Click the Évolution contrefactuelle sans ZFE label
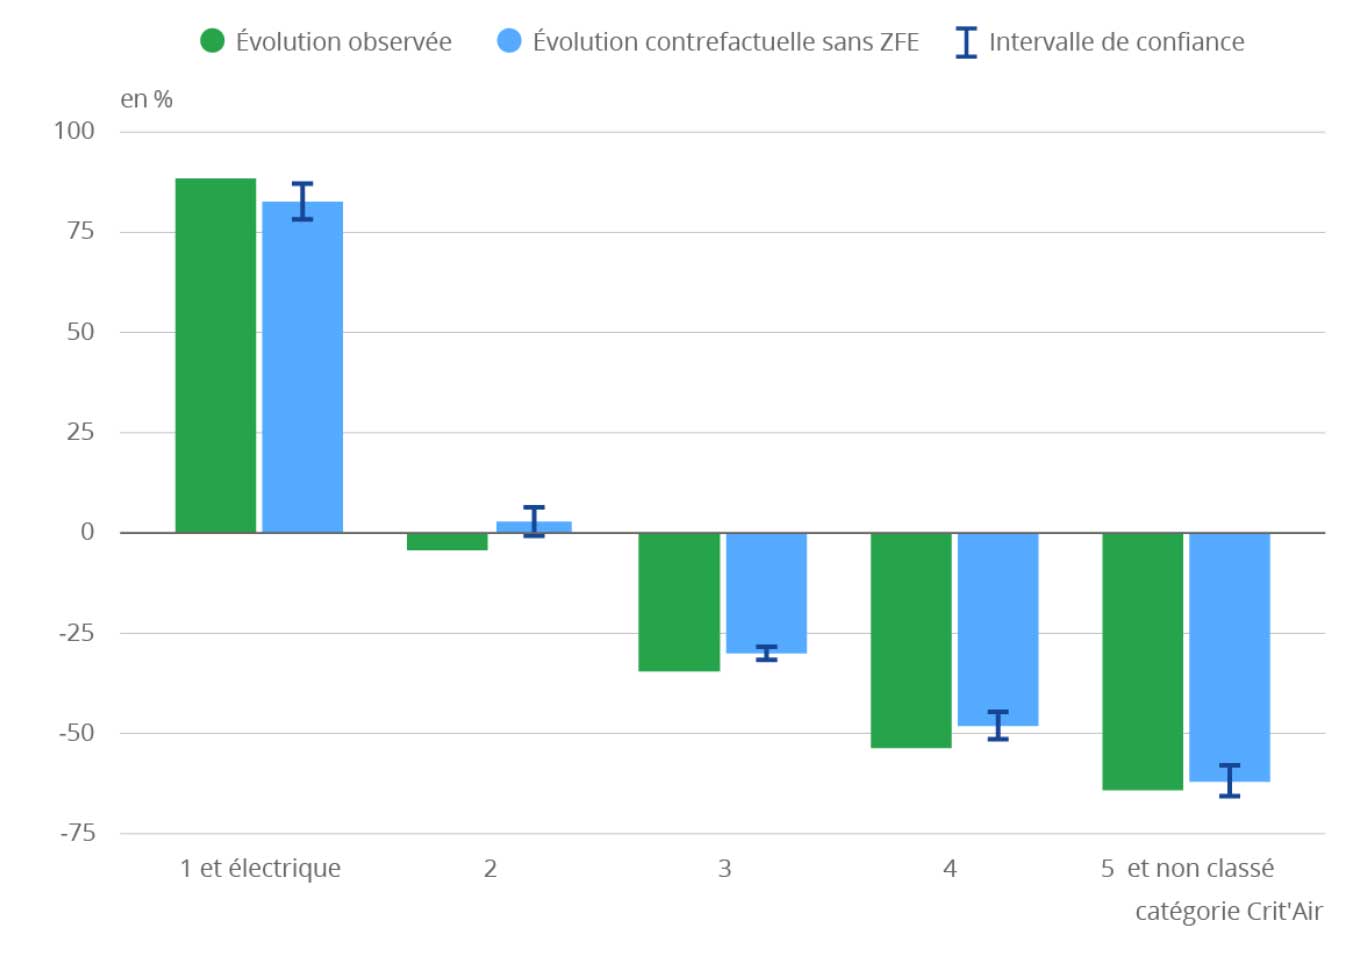Screen dimensions: 1368x956 [726, 42]
